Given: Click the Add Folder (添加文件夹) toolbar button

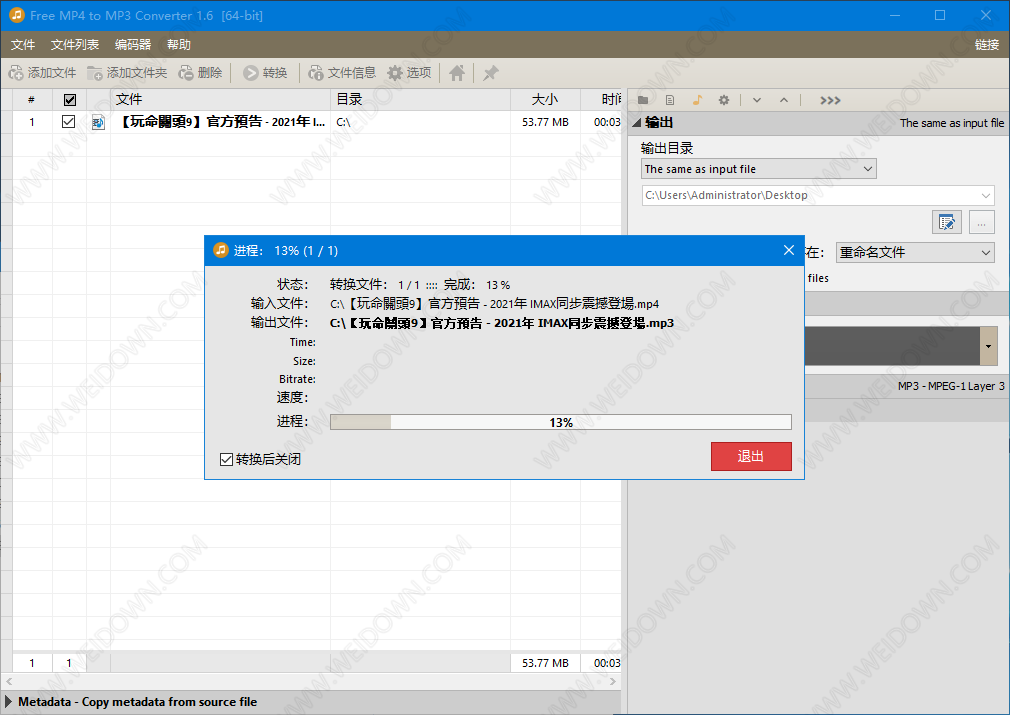Looking at the screenshot, I should point(128,73).
